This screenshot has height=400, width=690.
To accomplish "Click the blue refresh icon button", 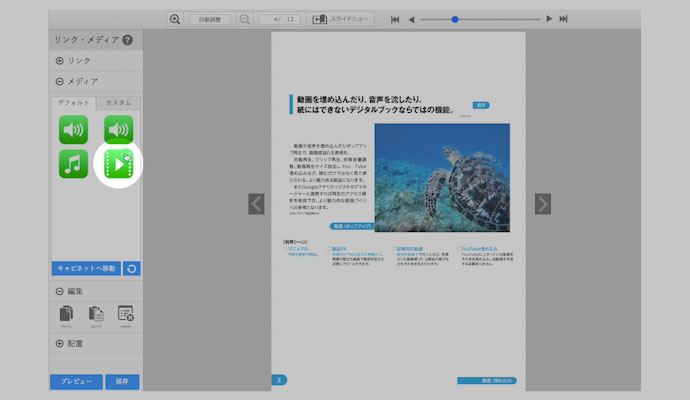I will (132, 269).
